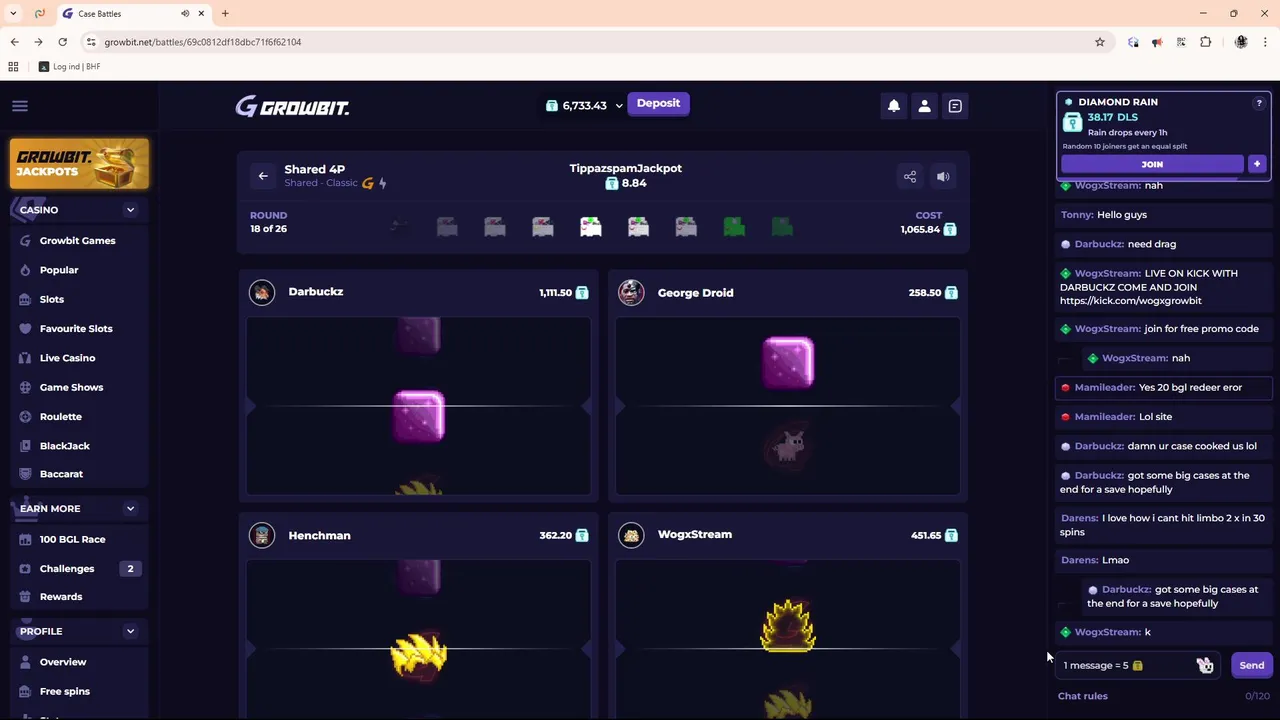Open Challenges page
Viewport: 1280px width, 720px height.
coord(66,568)
